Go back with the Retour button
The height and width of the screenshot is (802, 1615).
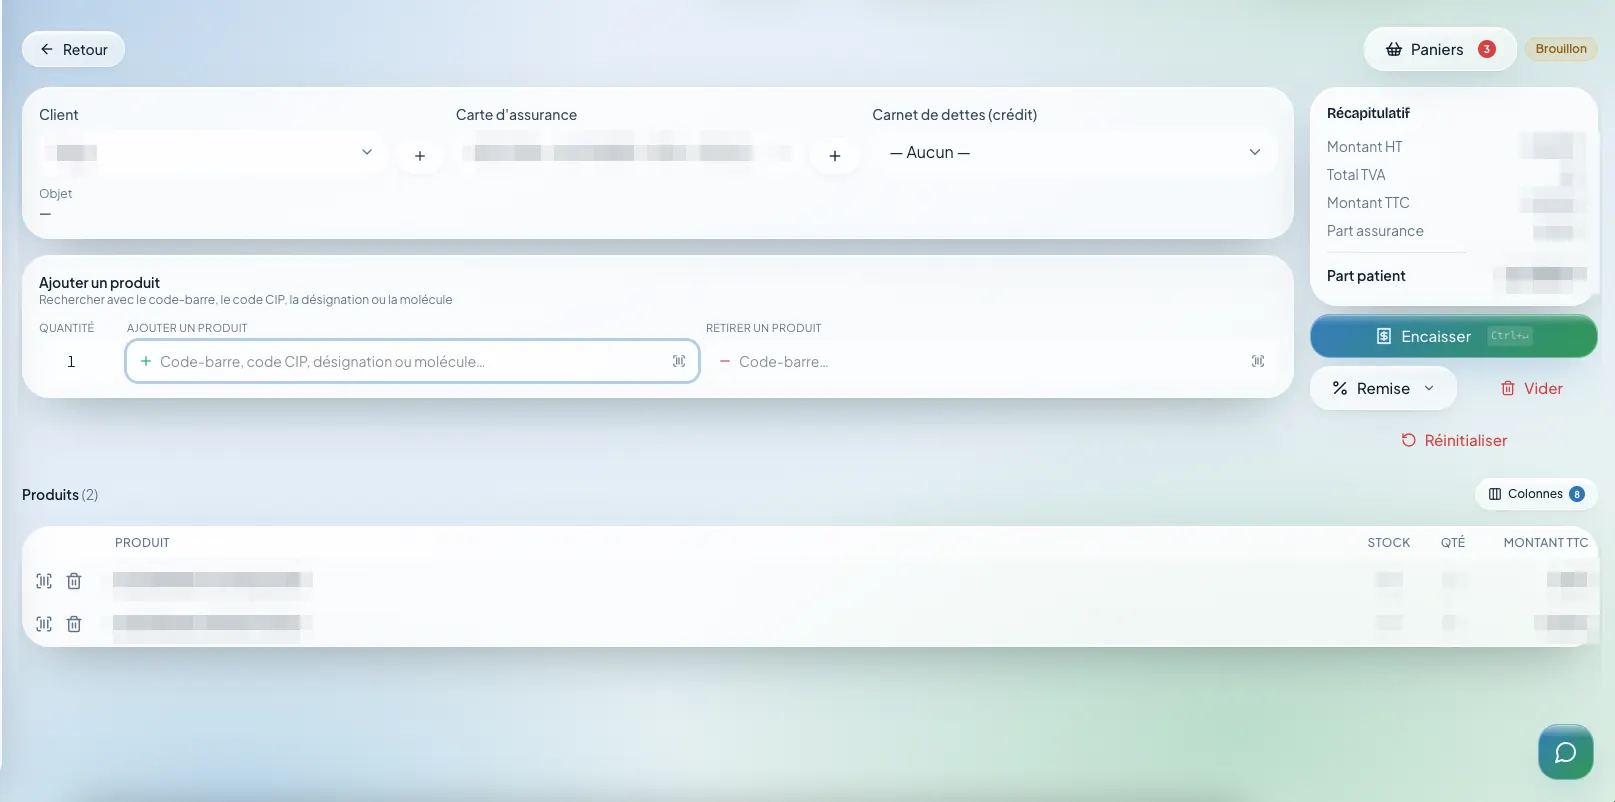[x=73, y=49]
